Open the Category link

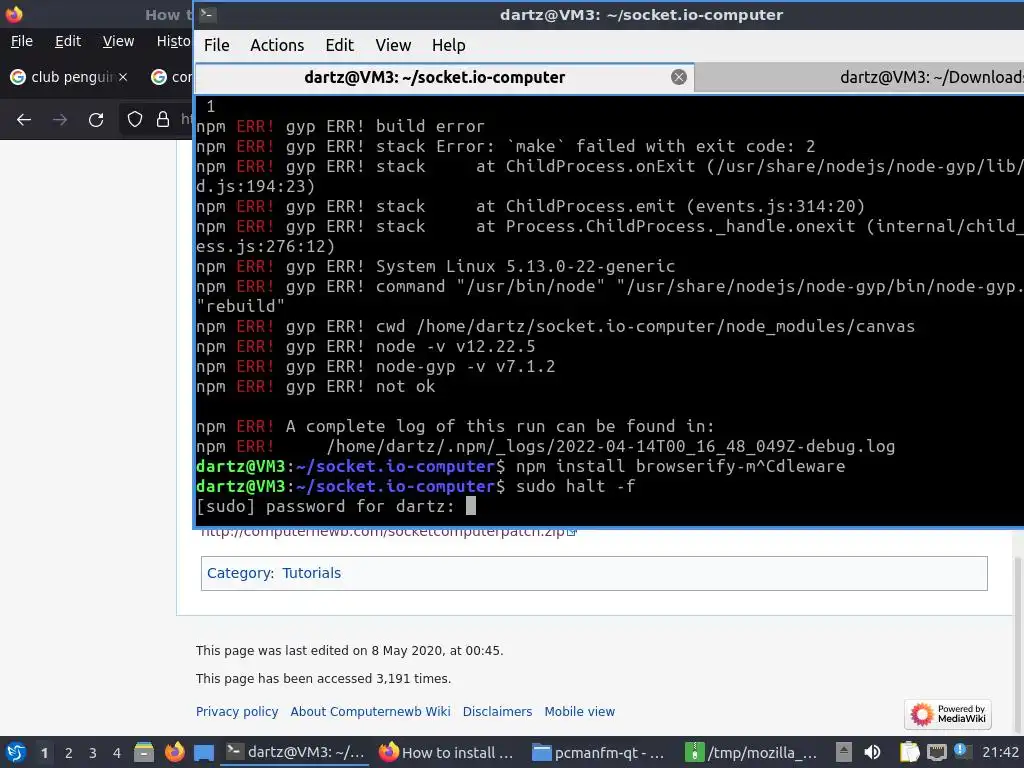(240, 573)
